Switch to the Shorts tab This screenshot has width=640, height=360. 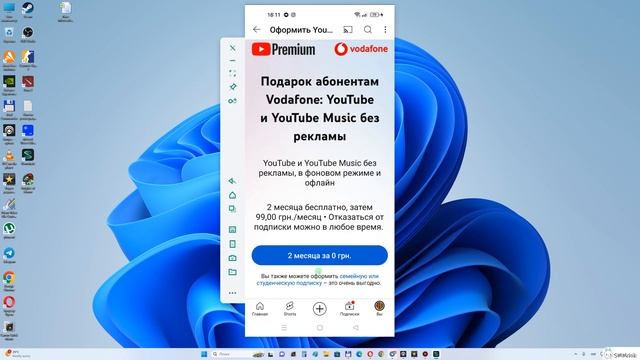coord(290,309)
